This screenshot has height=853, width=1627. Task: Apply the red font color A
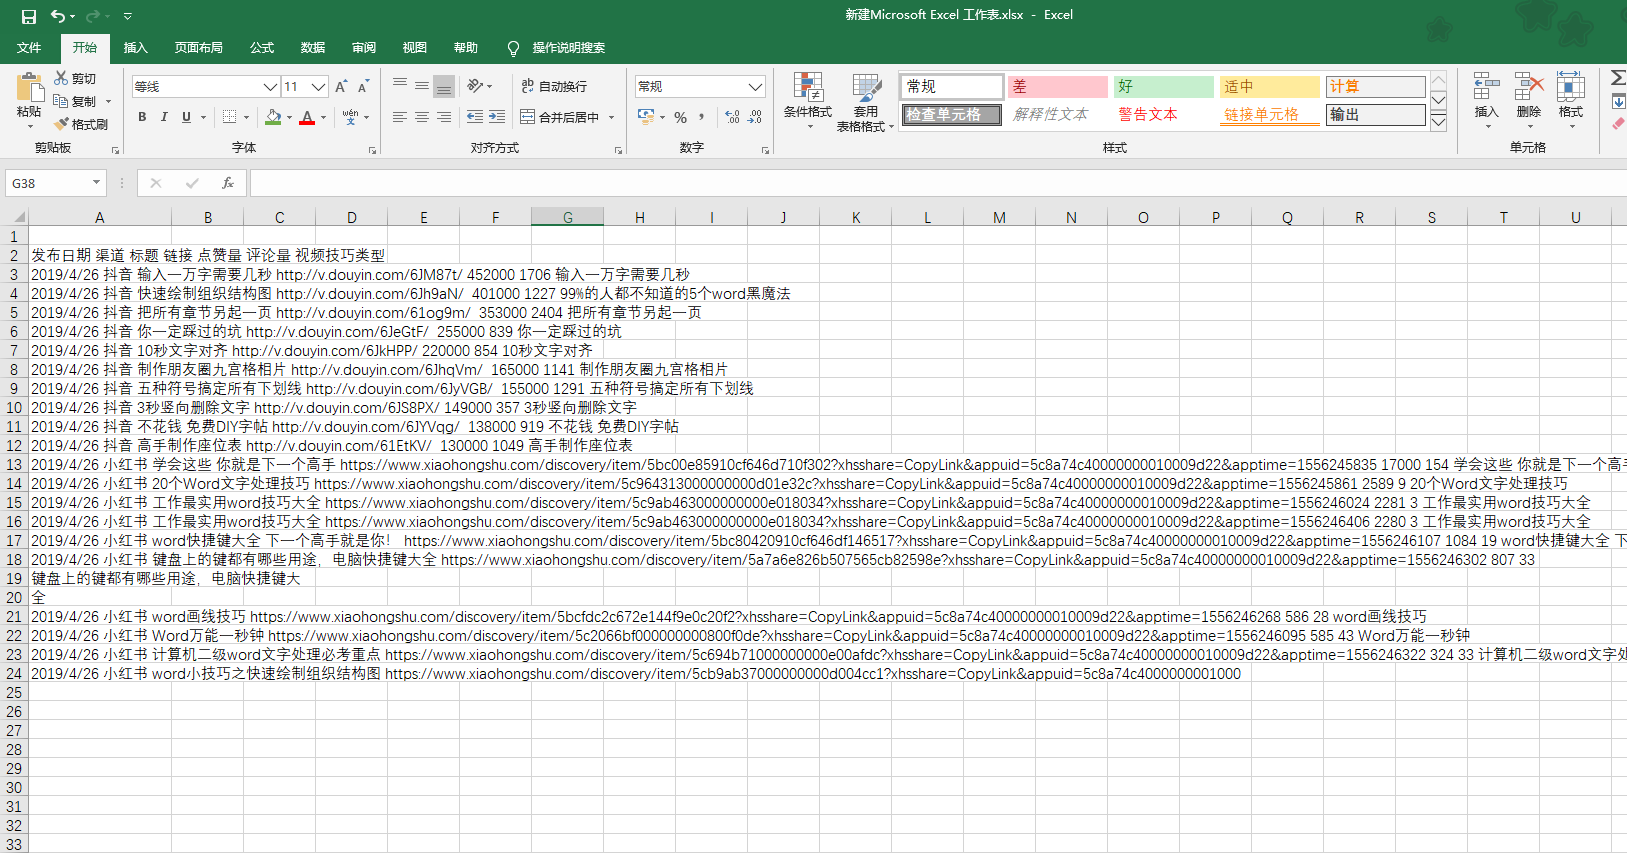click(x=307, y=117)
